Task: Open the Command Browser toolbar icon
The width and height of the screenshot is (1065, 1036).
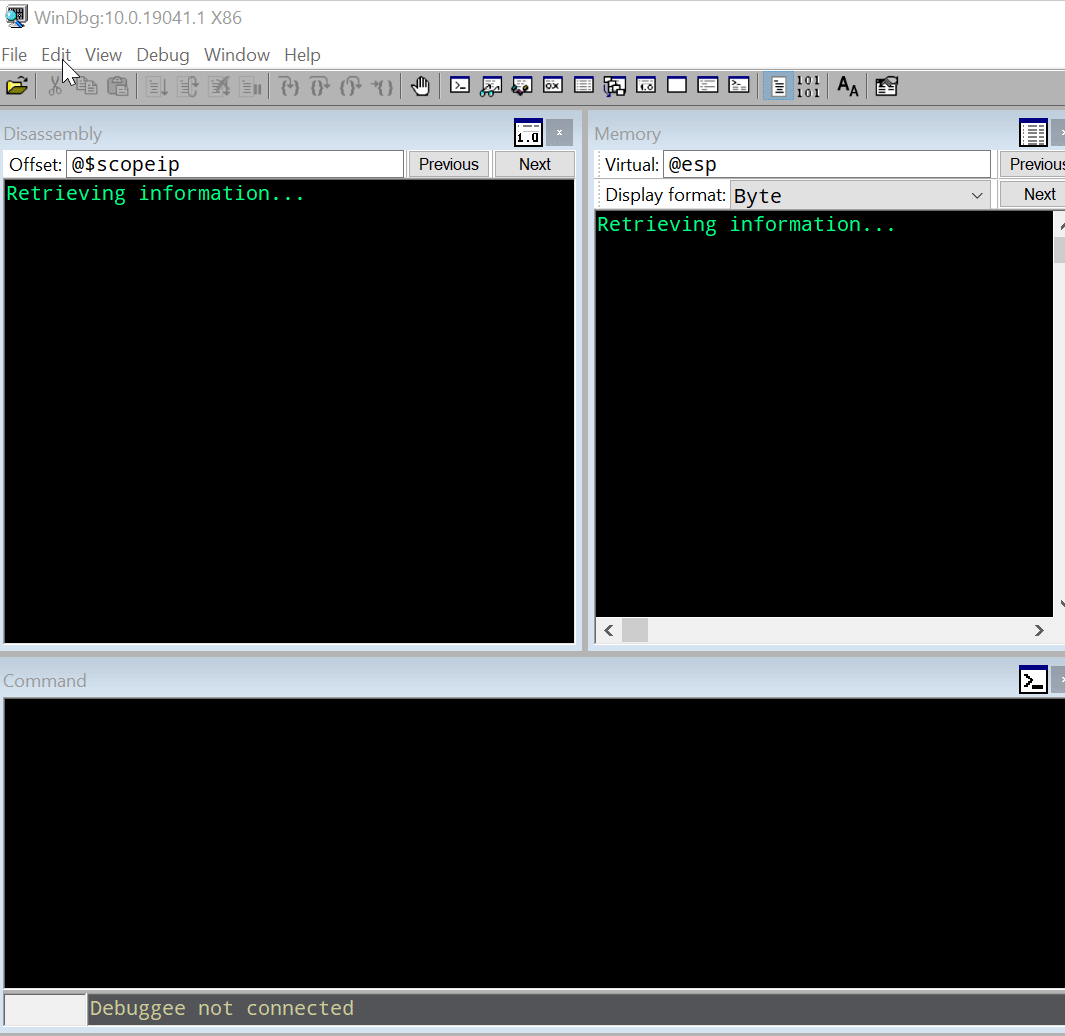Action: (739, 86)
